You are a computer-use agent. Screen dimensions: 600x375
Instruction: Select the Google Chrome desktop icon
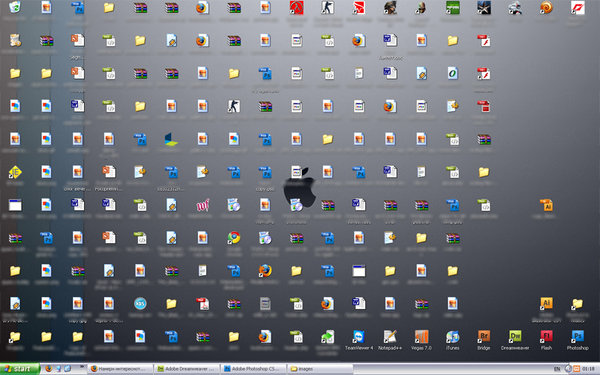coord(234,238)
